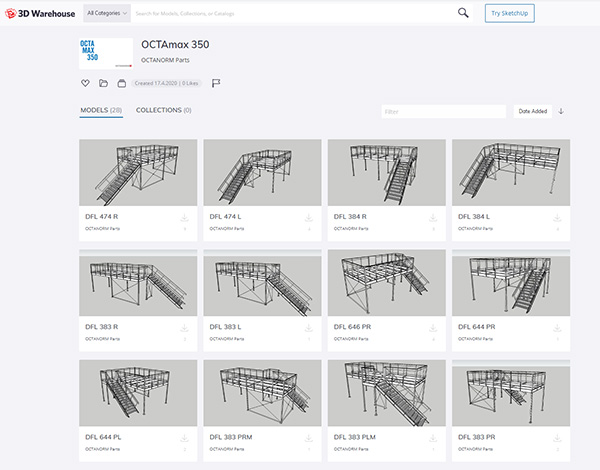This screenshot has width=600, height=470.
Task: Click the DFL 474 R title link
Action: click(x=101, y=217)
